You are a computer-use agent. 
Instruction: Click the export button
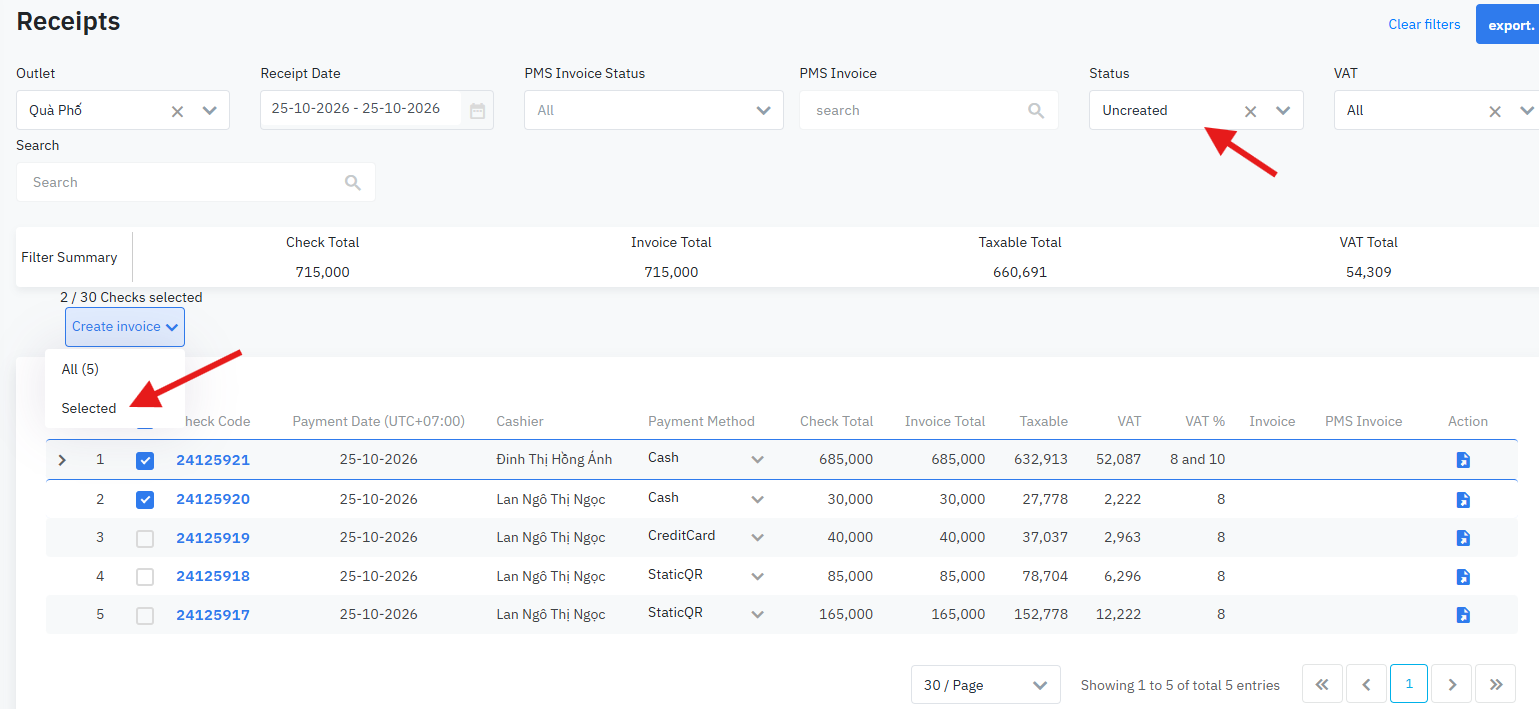pyautogui.click(x=1508, y=24)
